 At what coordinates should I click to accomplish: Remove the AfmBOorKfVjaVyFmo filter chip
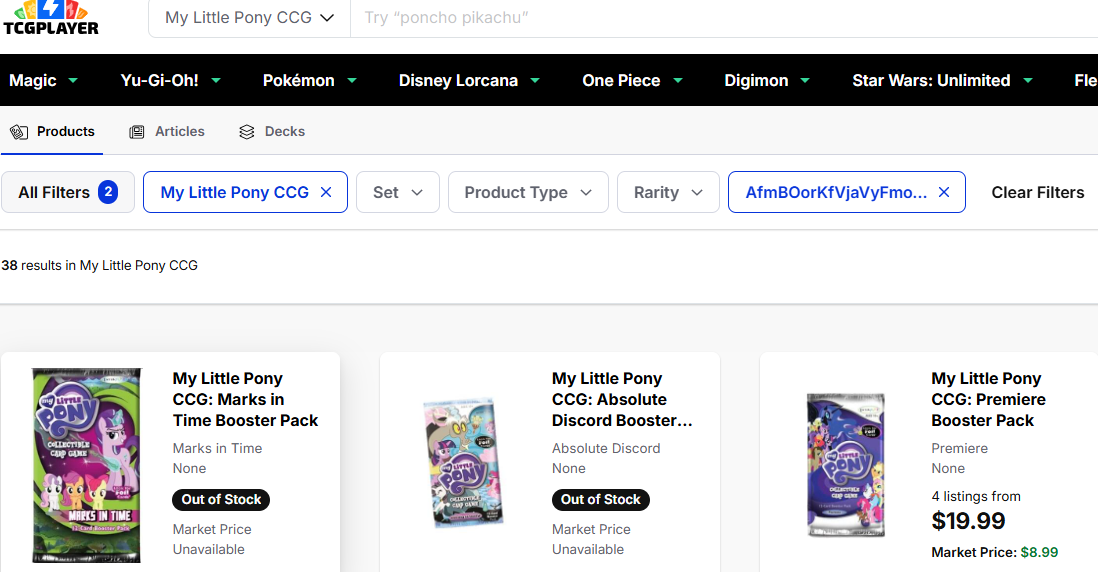click(944, 192)
